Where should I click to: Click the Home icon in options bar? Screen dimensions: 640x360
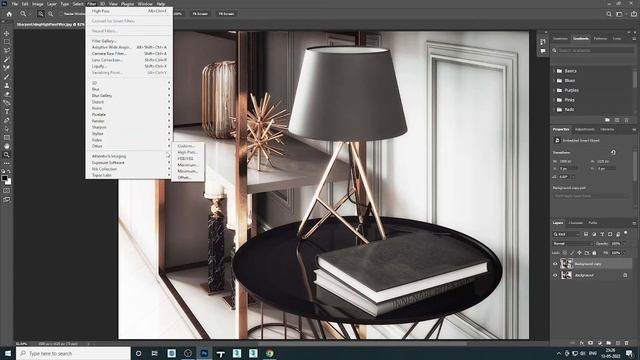(9, 14)
